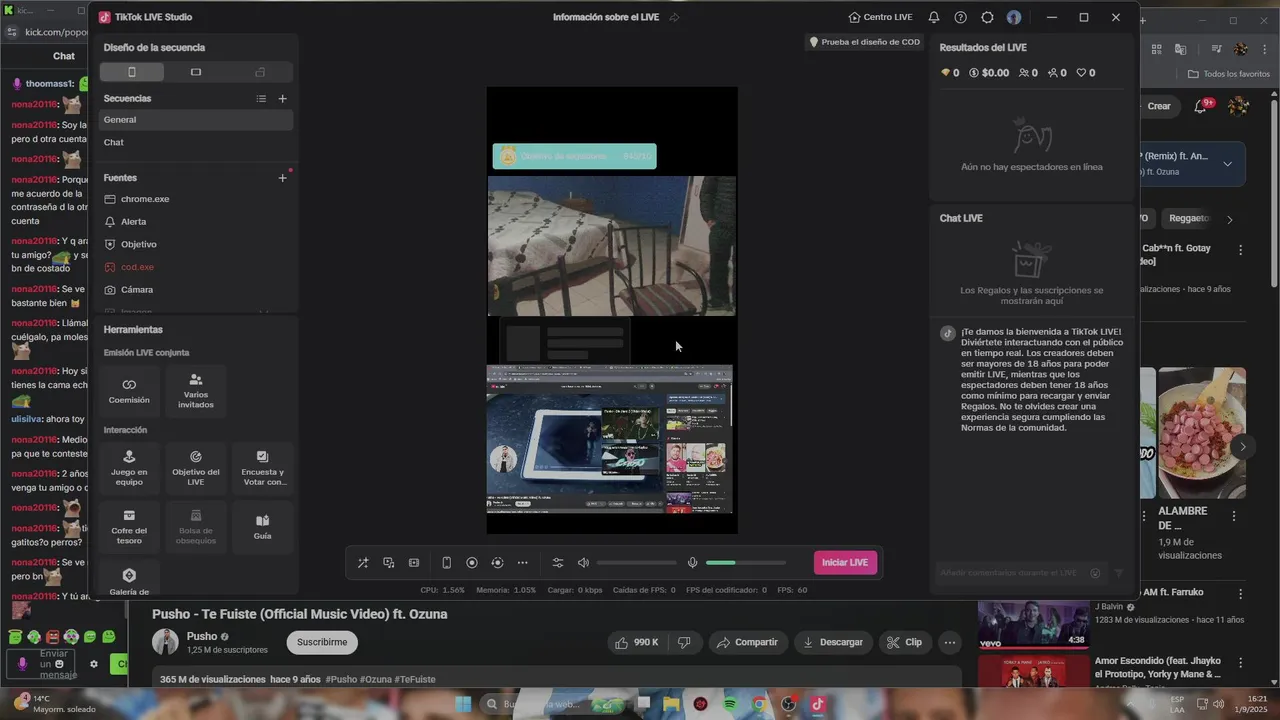1280x720 pixels.
Task: Click the LIVE comment input field
Action: point(1010,573)
